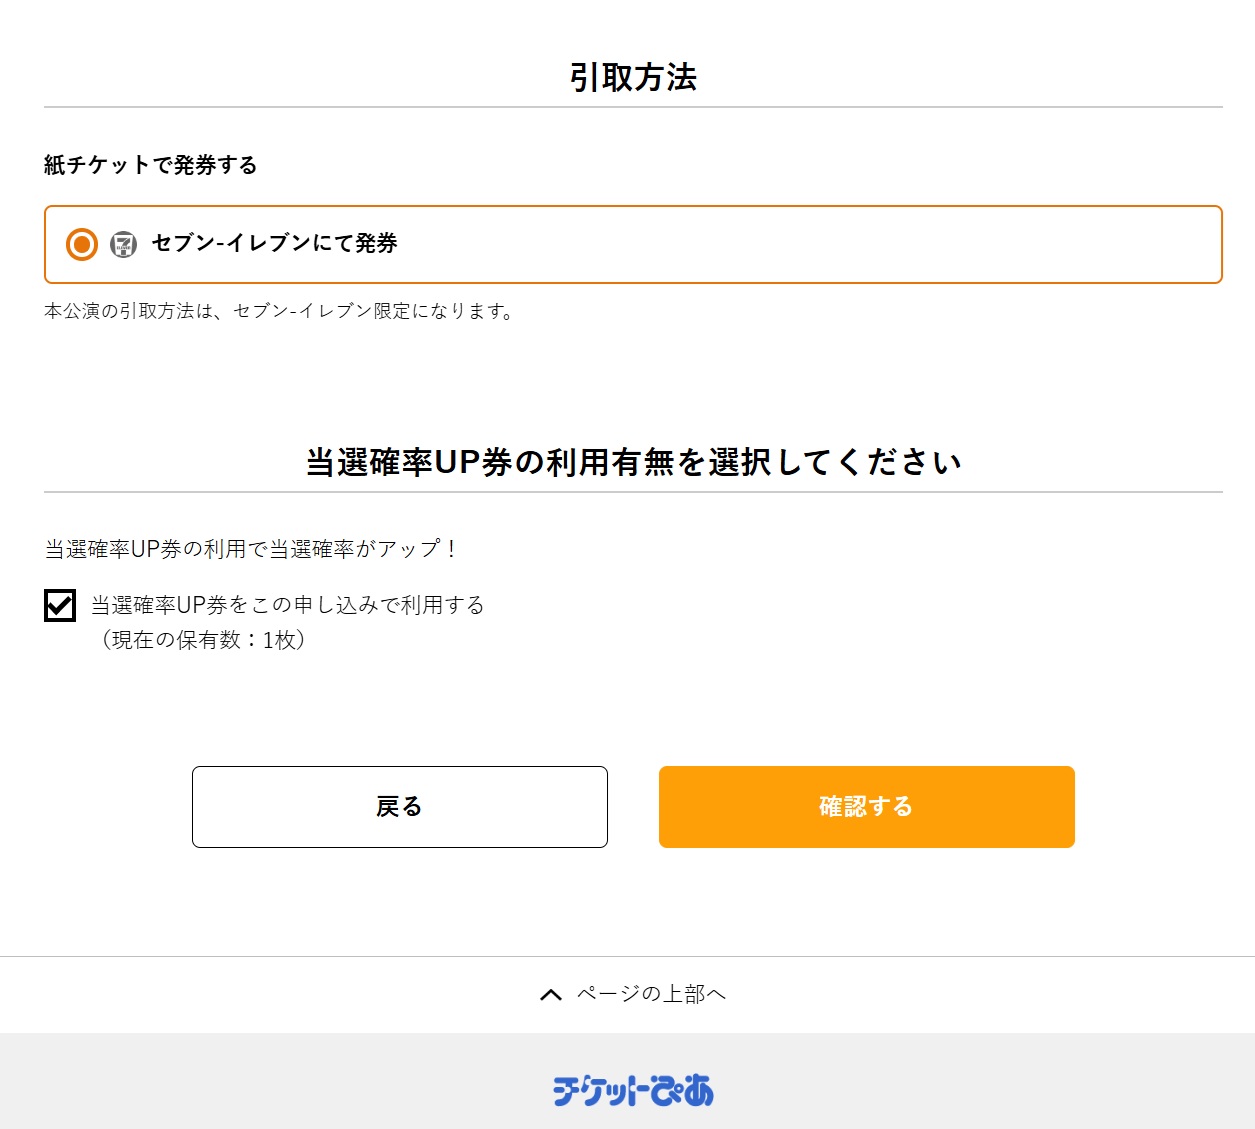Open the チケットぴあ logo in footer
Image resolution: width=1255 pixels, height=1129 pixels.
point(633,1091)
